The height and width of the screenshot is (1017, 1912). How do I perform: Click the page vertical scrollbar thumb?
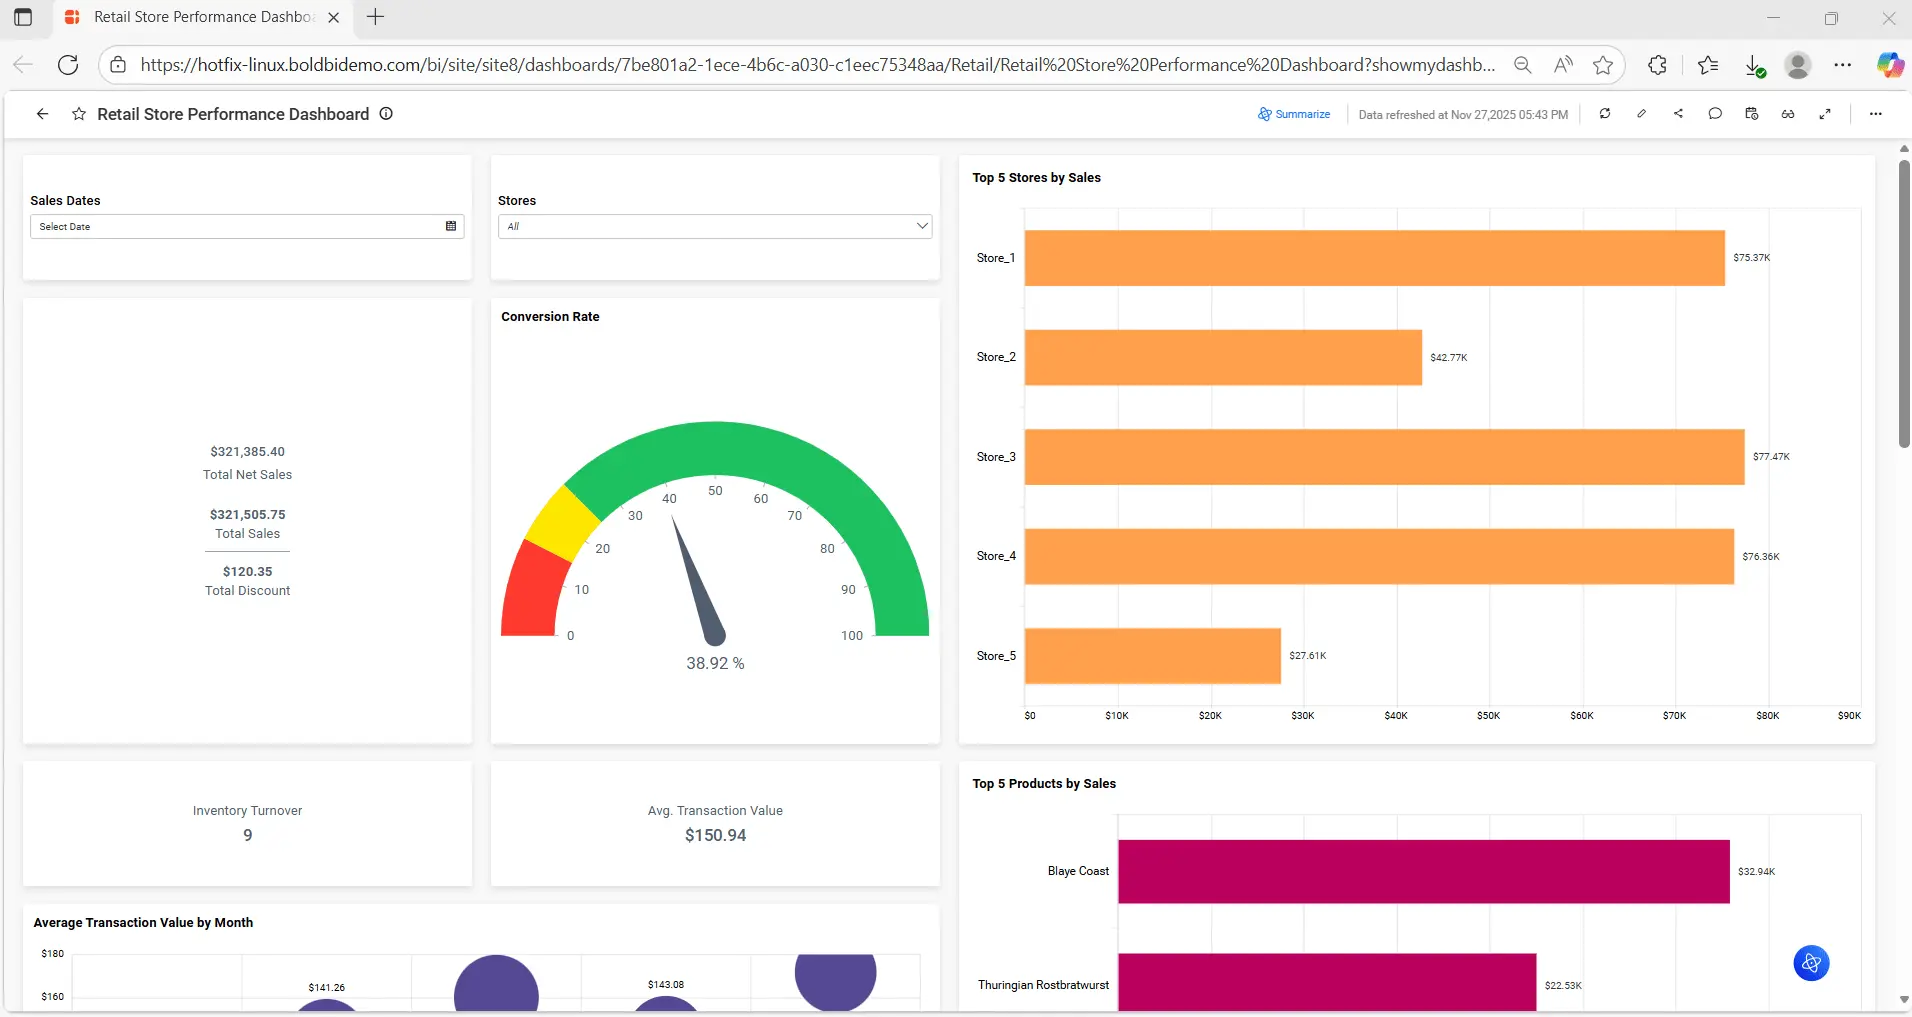tap(1904, 304)
